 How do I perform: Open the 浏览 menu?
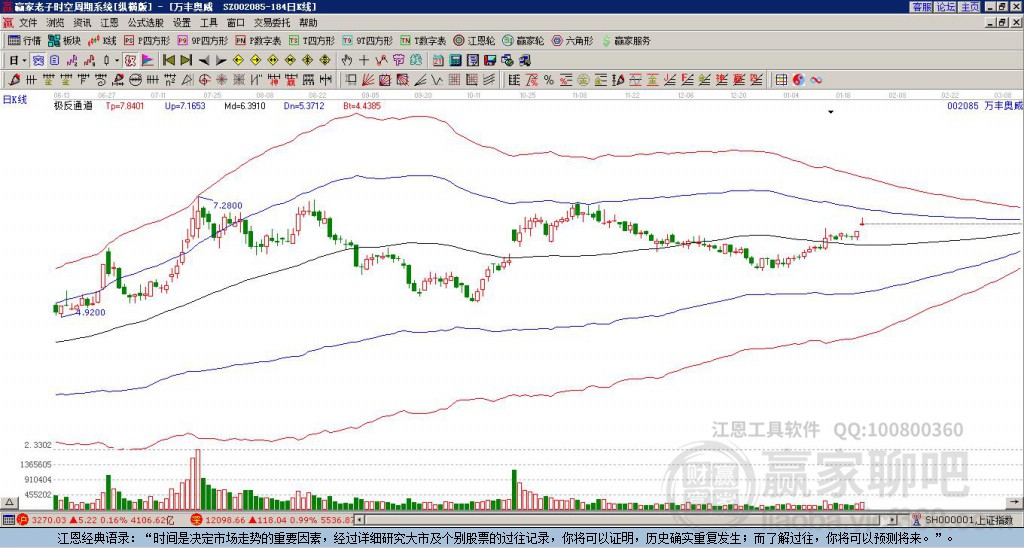(56, 23)
